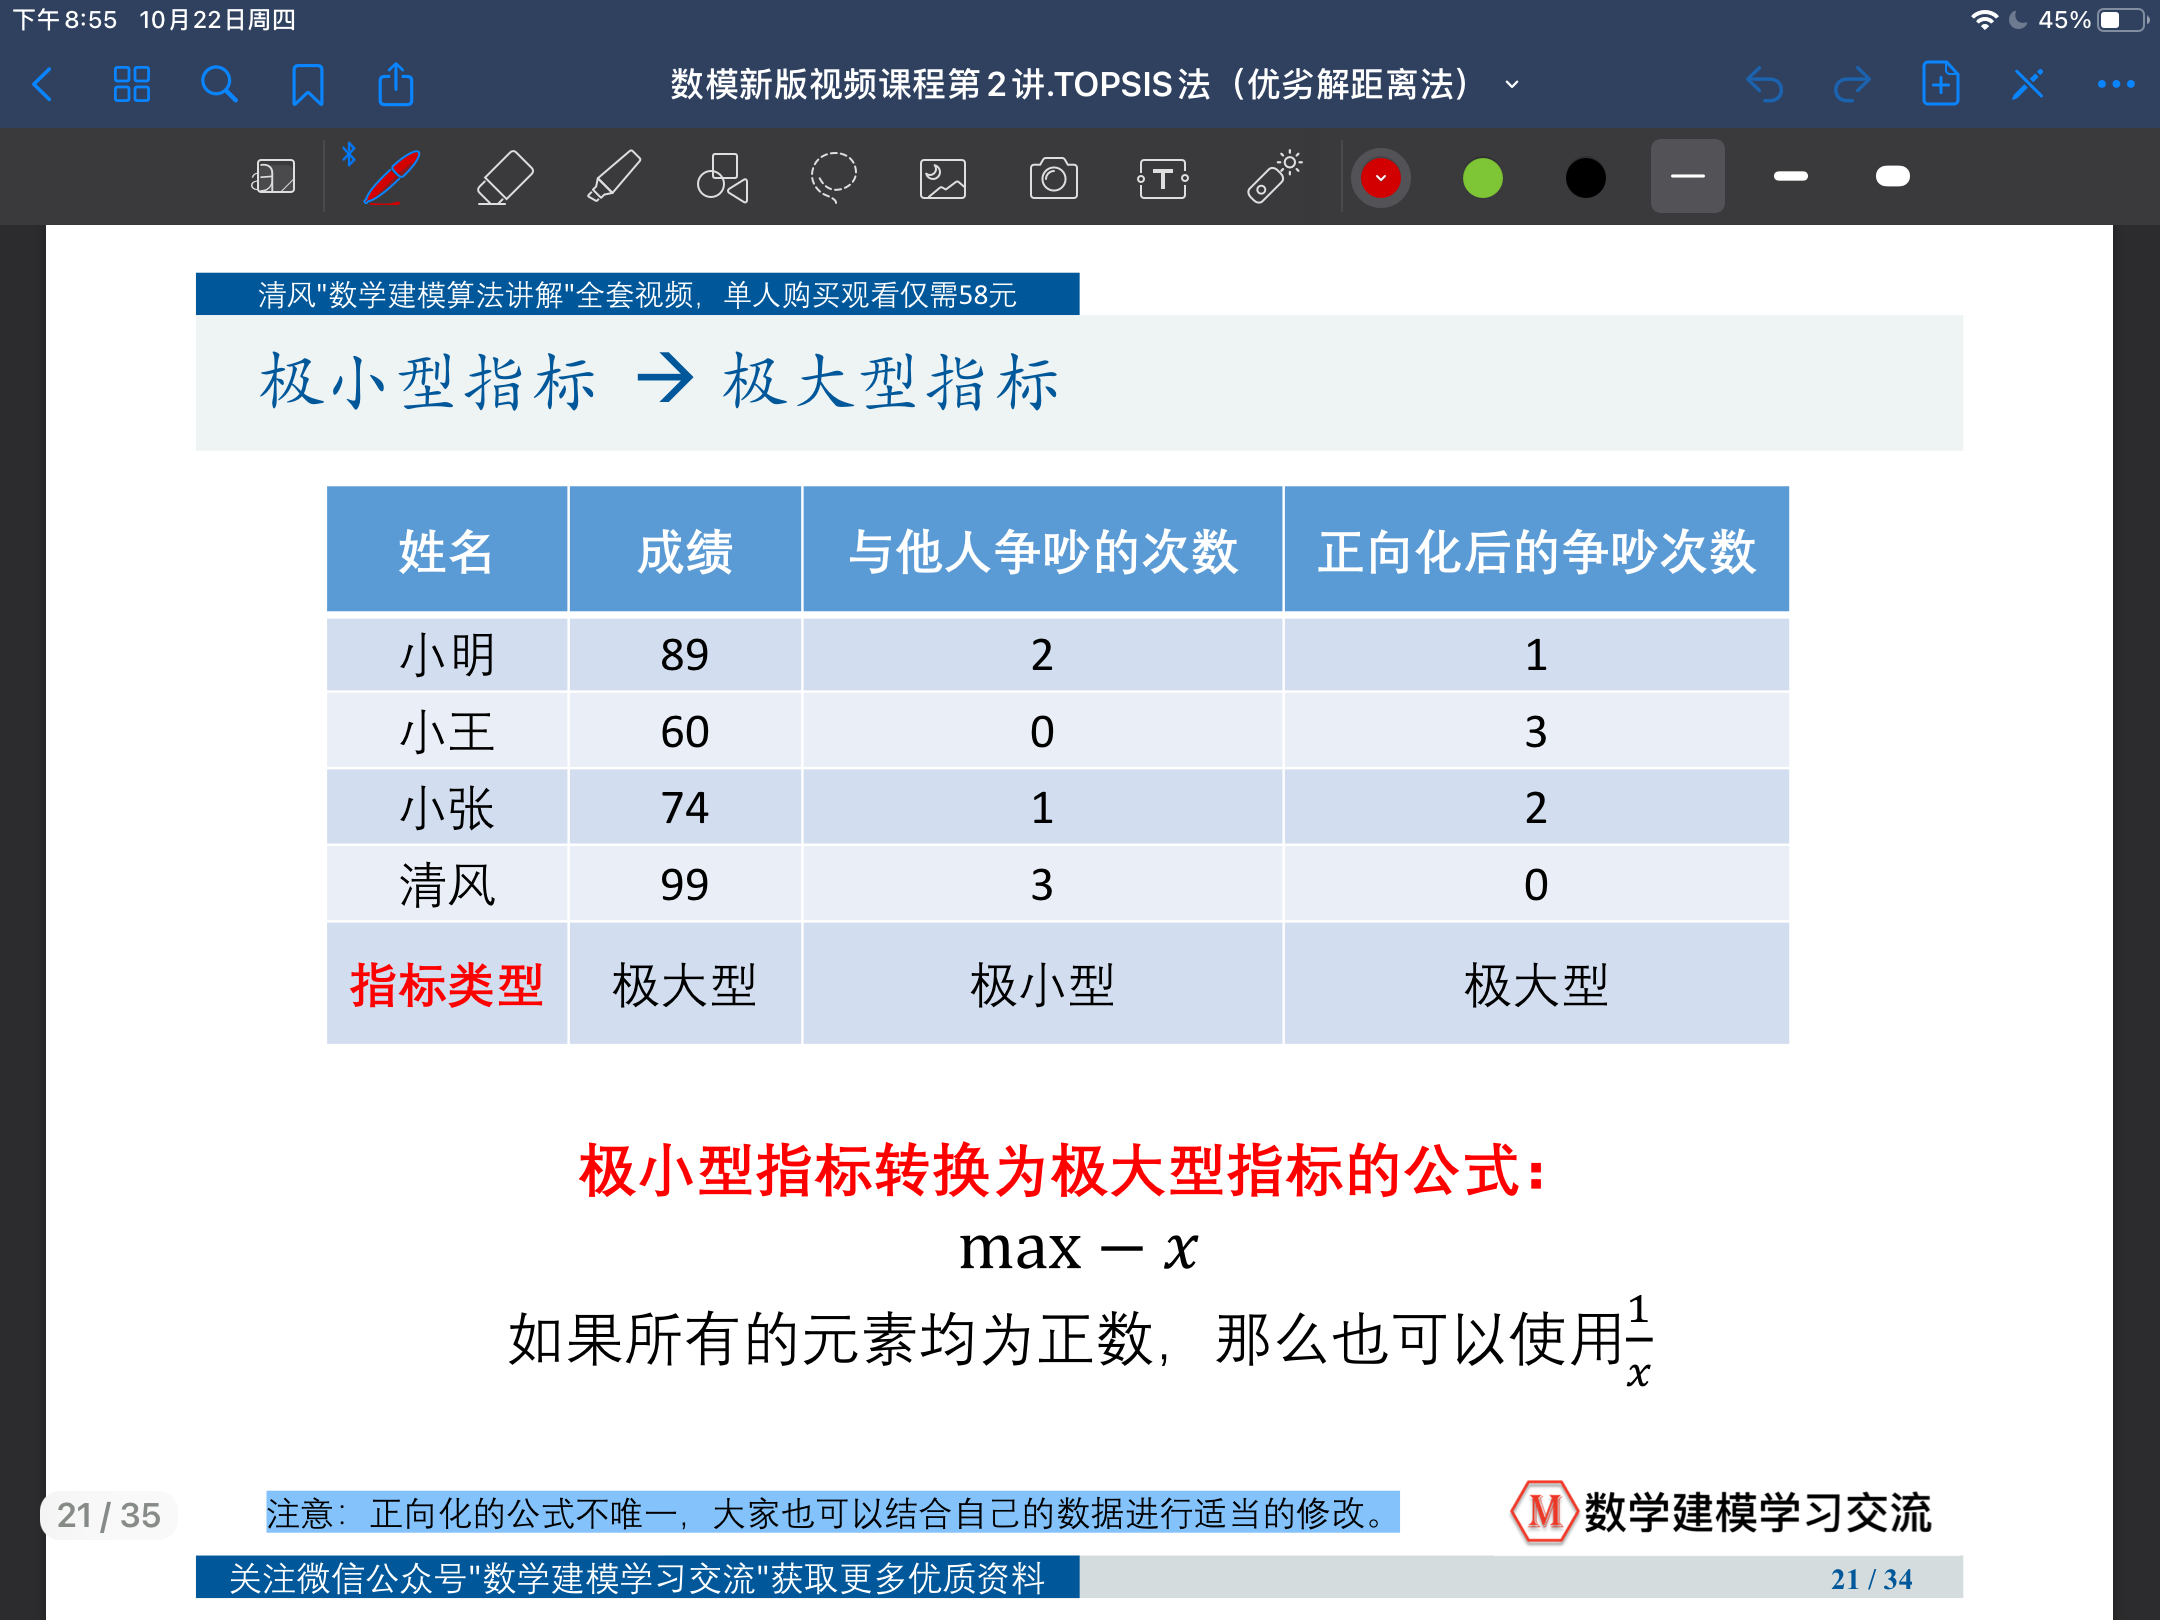Image resolution: width=2160 pixels, height=1620 pixels.
Task: Select the lasso selection tool
Action: tap(833, 176)
